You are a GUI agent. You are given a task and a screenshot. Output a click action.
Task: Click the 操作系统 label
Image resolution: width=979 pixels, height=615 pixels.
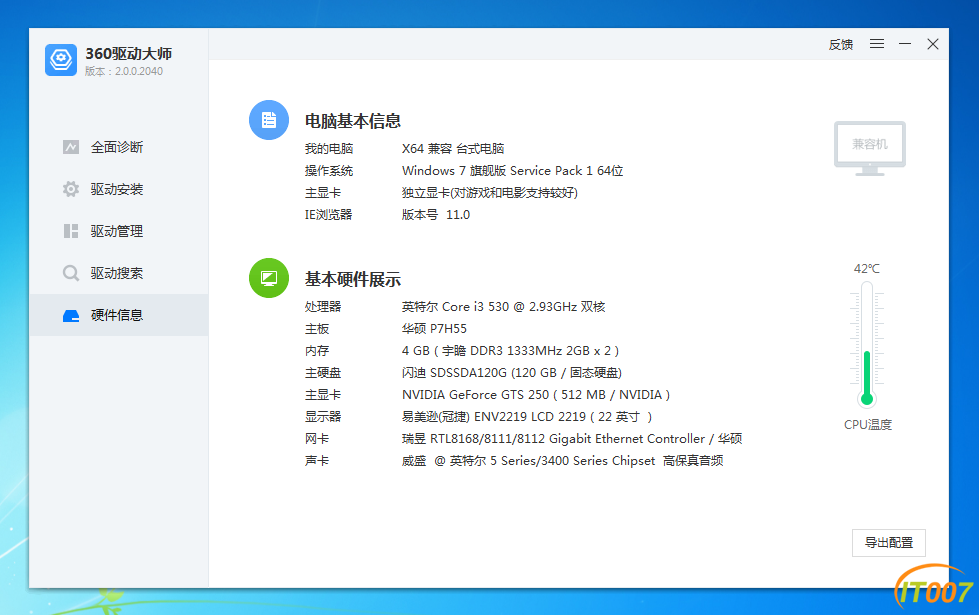coord(328,170)
